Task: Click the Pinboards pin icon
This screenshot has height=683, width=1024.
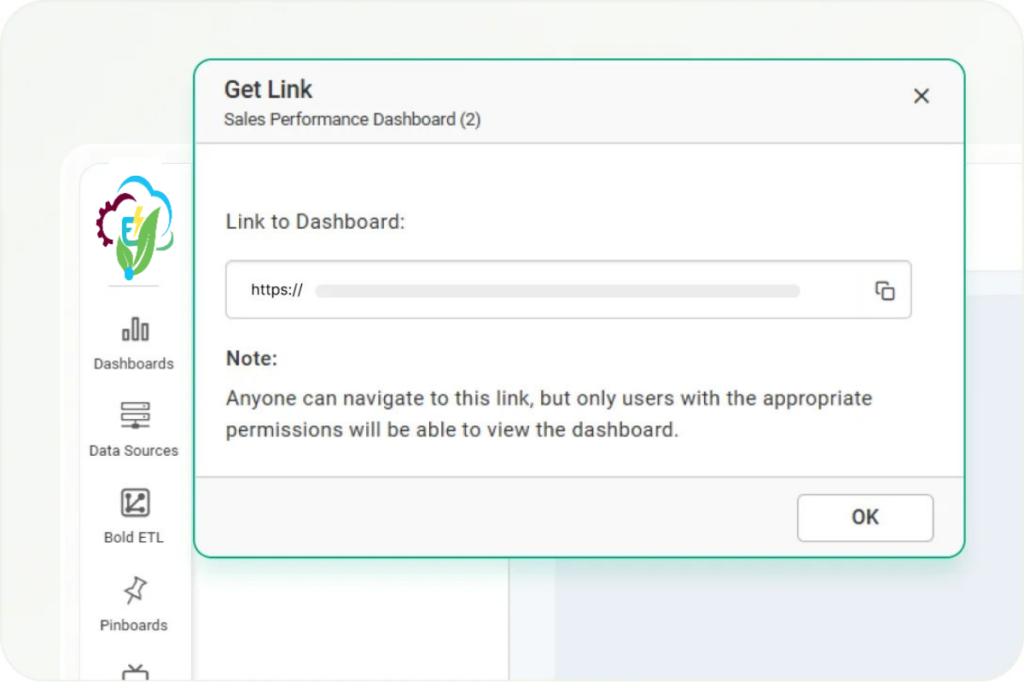Action: click(x=135, y=590)
